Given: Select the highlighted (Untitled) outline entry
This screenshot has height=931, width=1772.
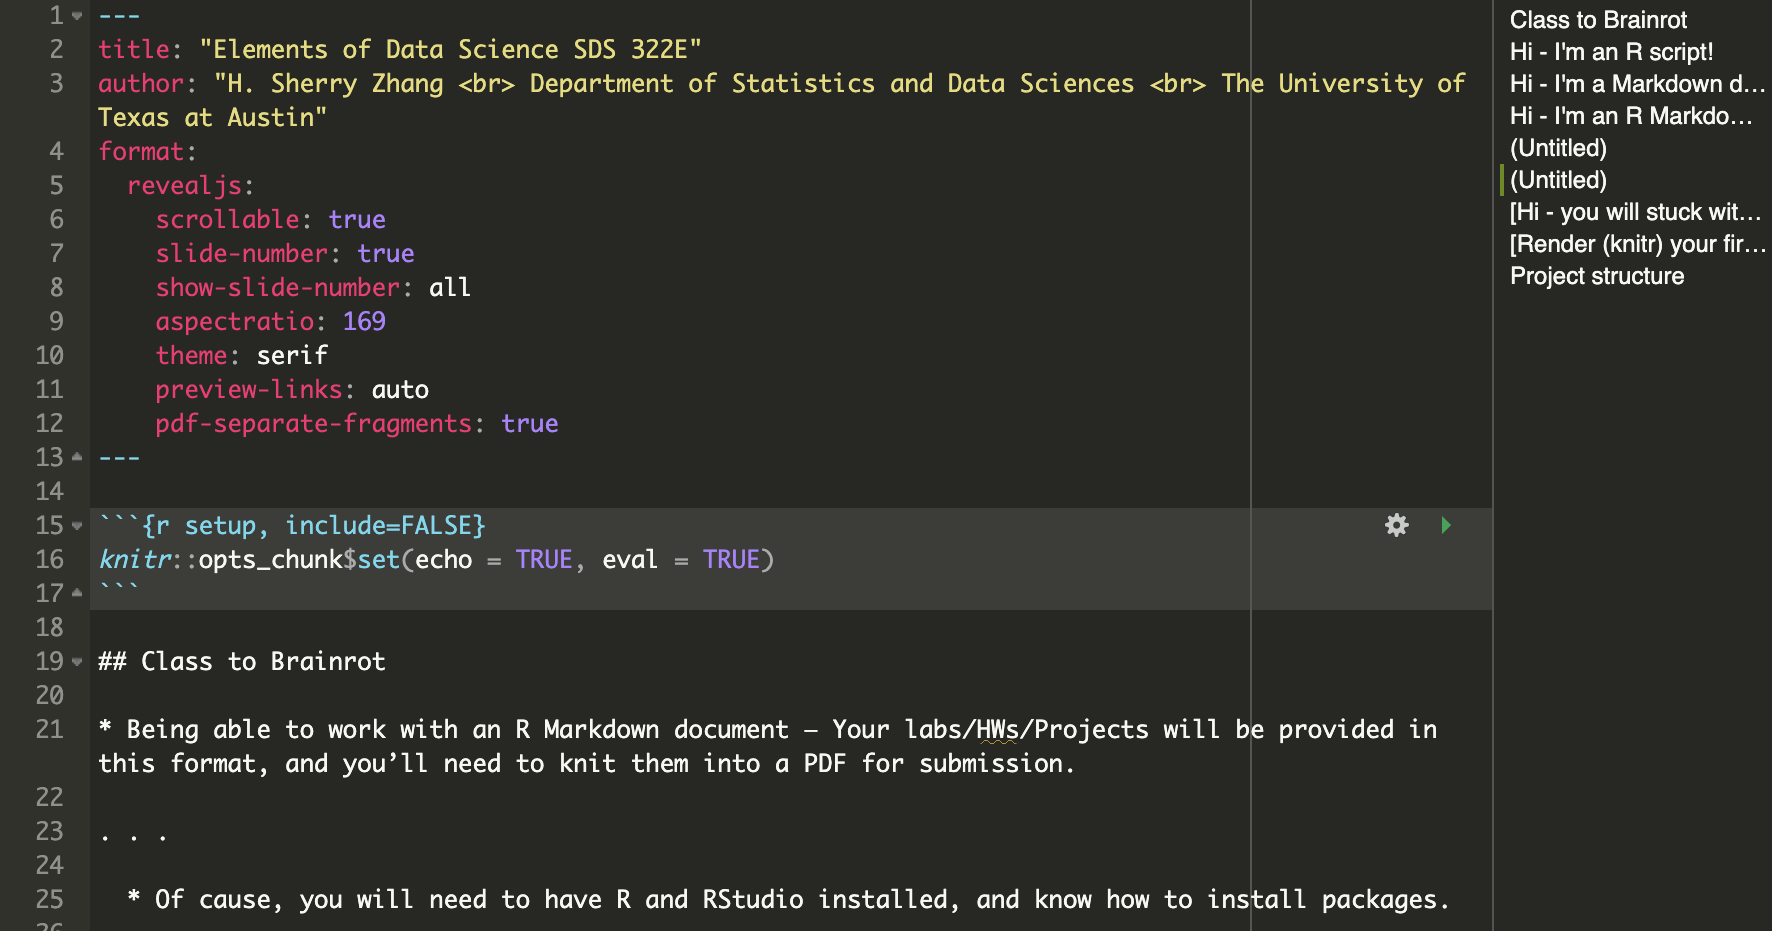Looking at the screenshot, I should (x=1558, y=180).
